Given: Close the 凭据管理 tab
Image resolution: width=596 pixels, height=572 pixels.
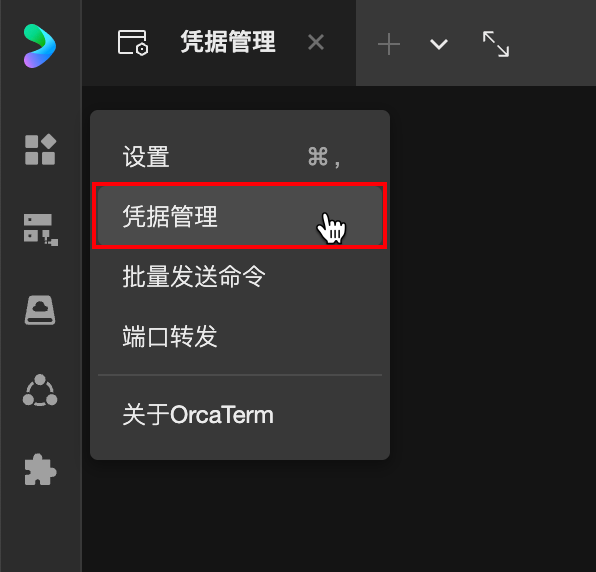Looking at the screenshot, I should pos(316,42).
